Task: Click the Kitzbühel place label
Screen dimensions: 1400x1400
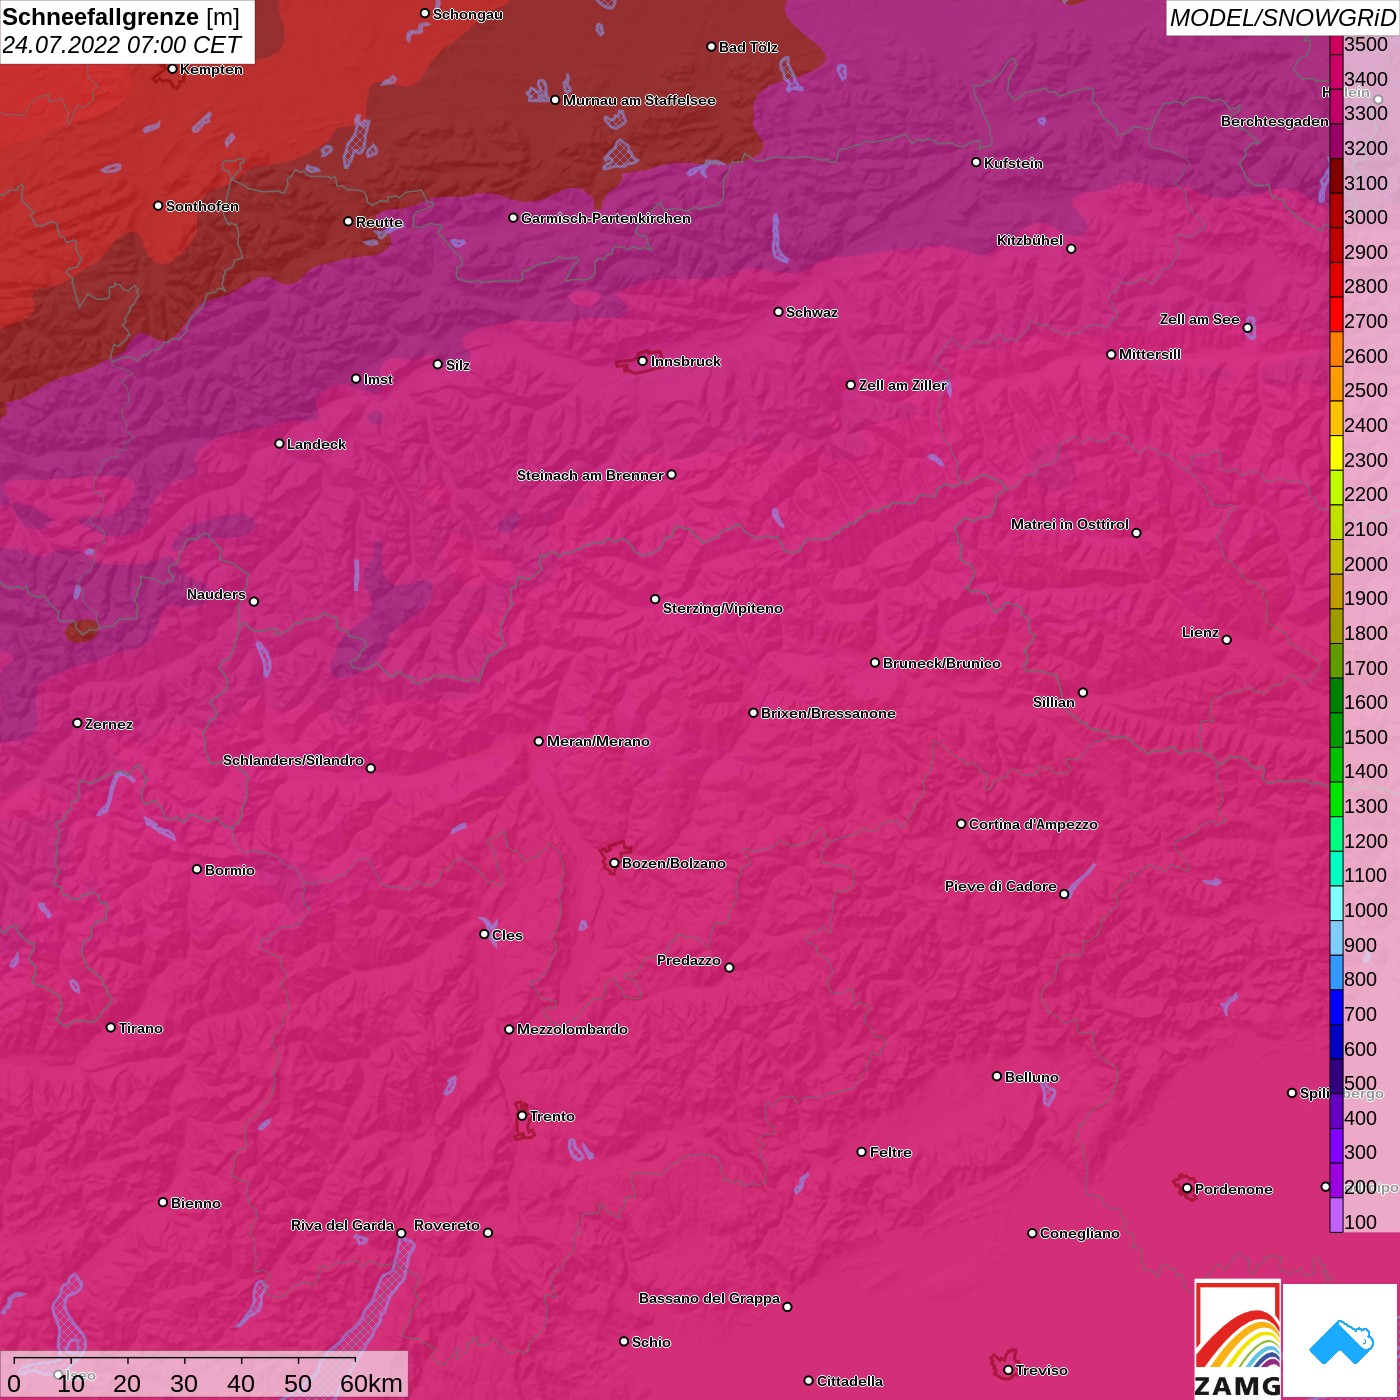Action: point(1030,240)
